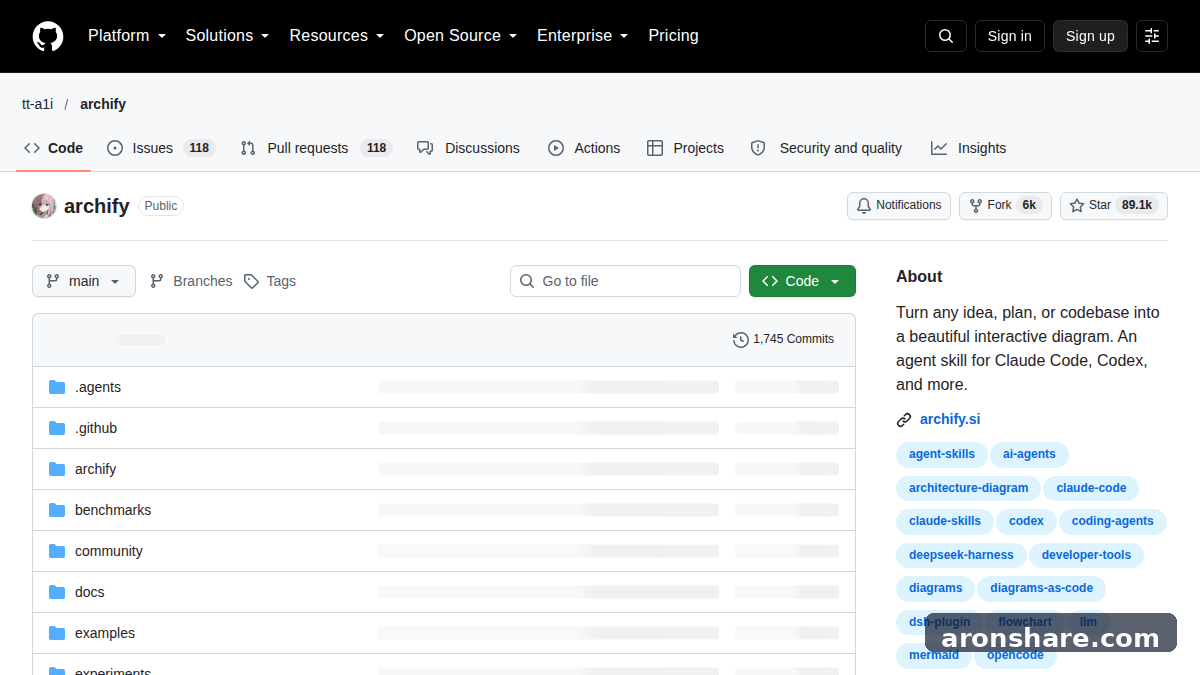Click the Notifications bell button
Screen dimensions: 1200x675
click(x=898, y=206)
